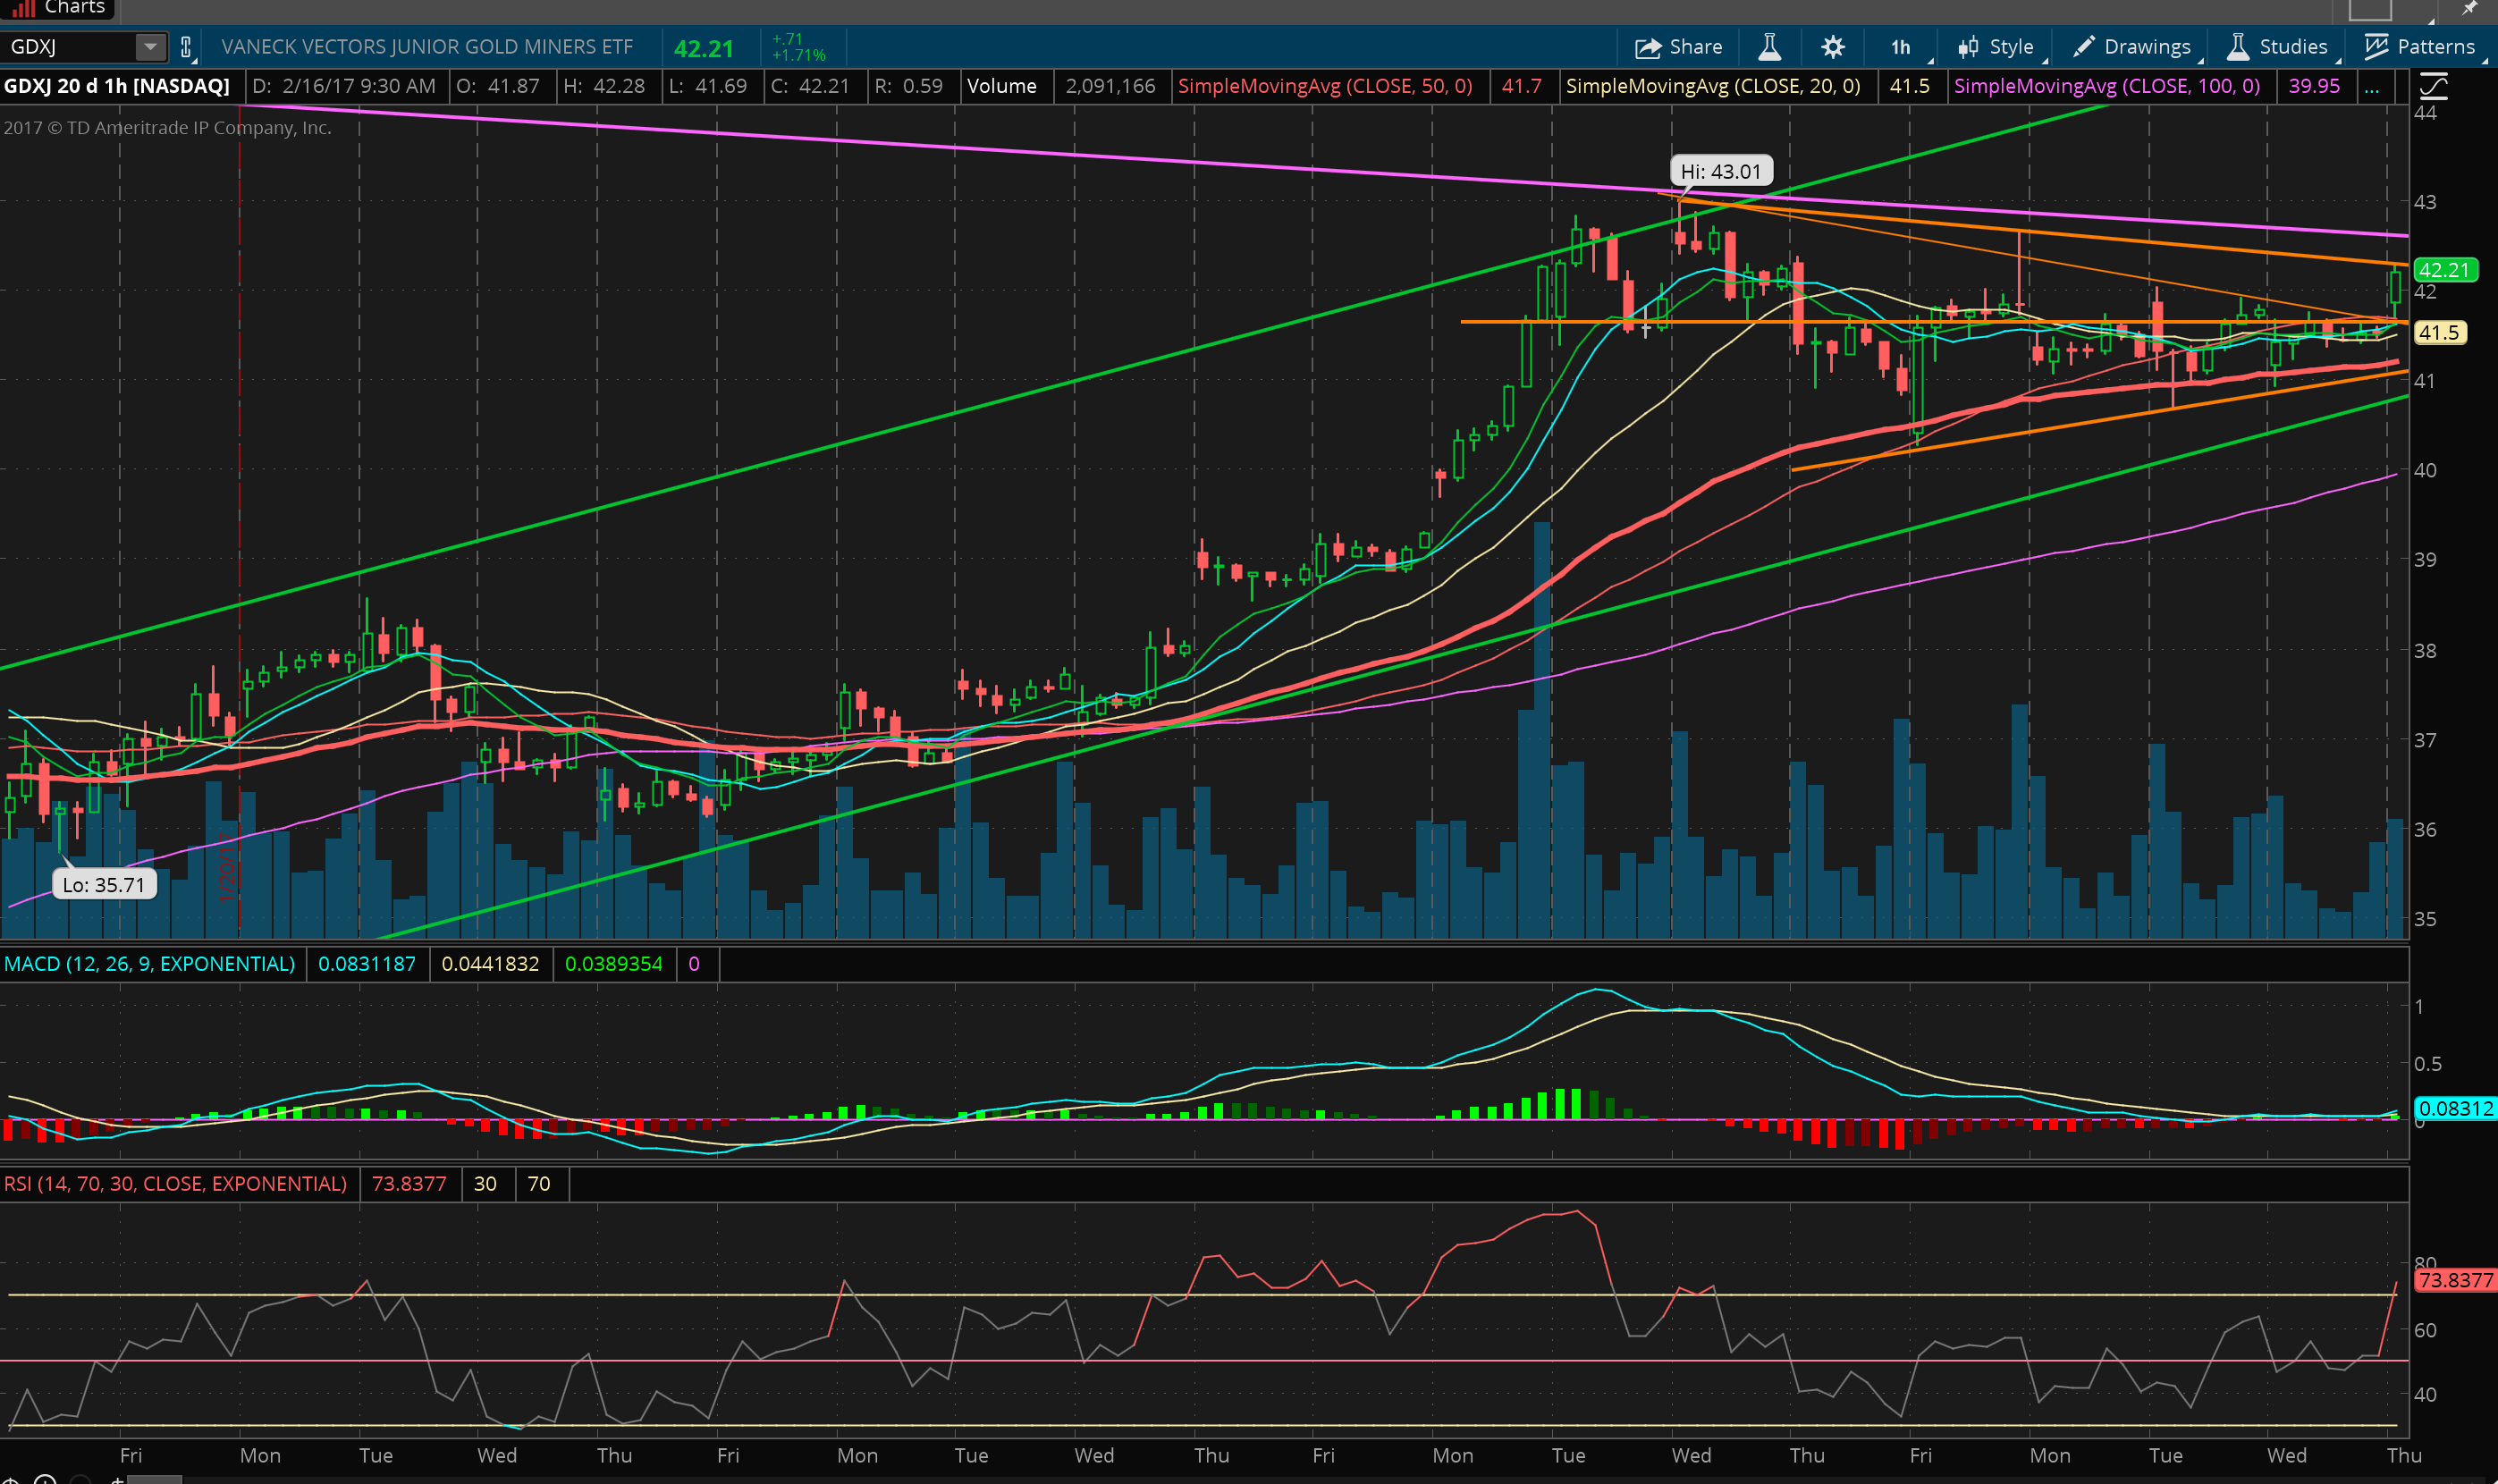Open chart settings gear icon

pos(1832,47)
